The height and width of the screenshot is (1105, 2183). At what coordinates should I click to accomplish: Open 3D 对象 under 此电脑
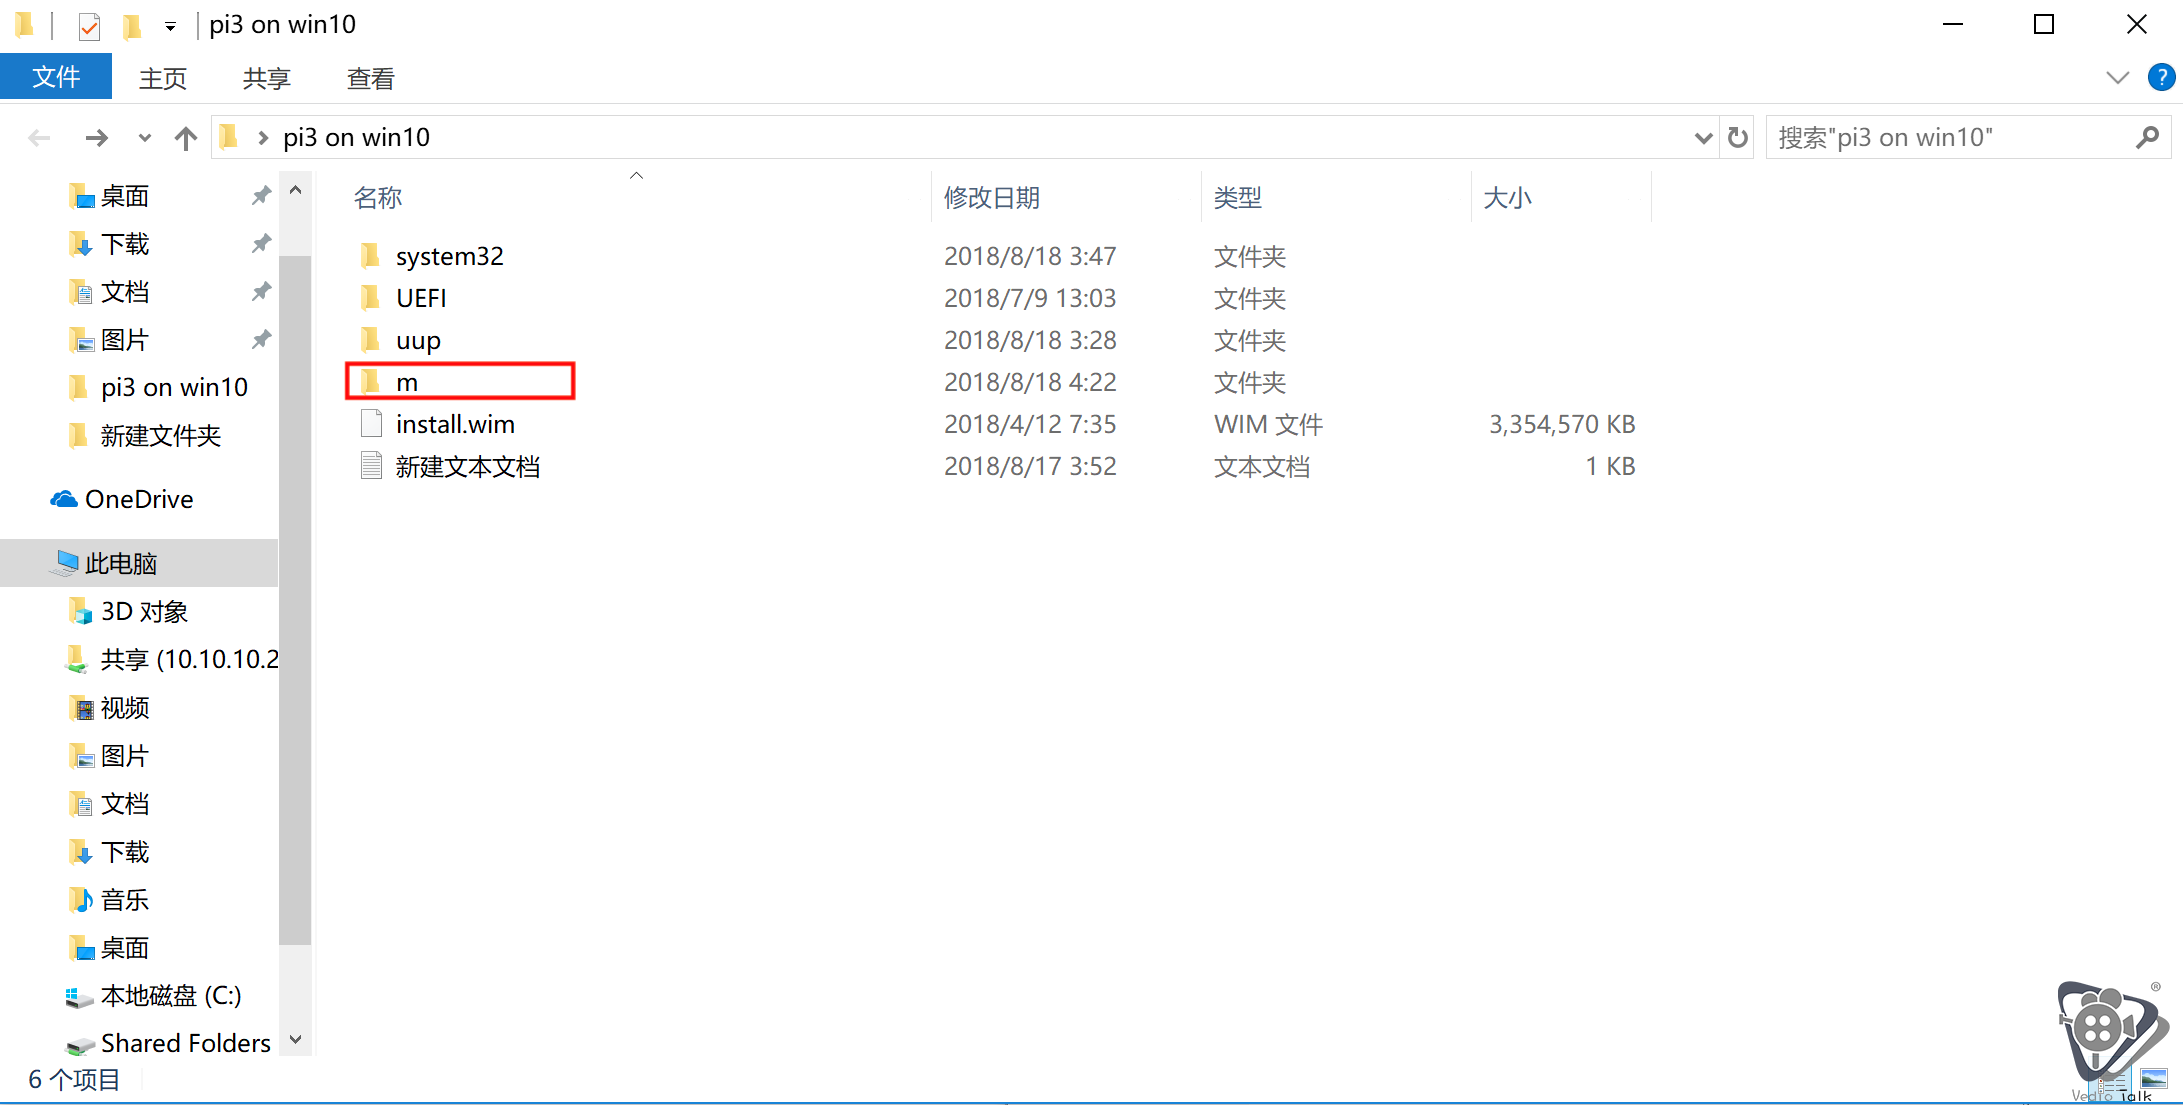coord(144,611)
